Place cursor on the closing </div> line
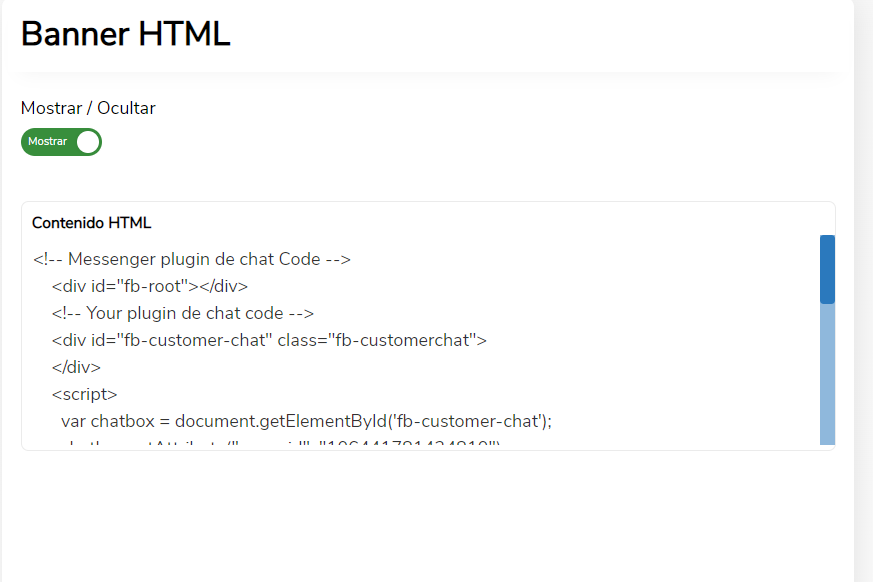 (76, 368)
